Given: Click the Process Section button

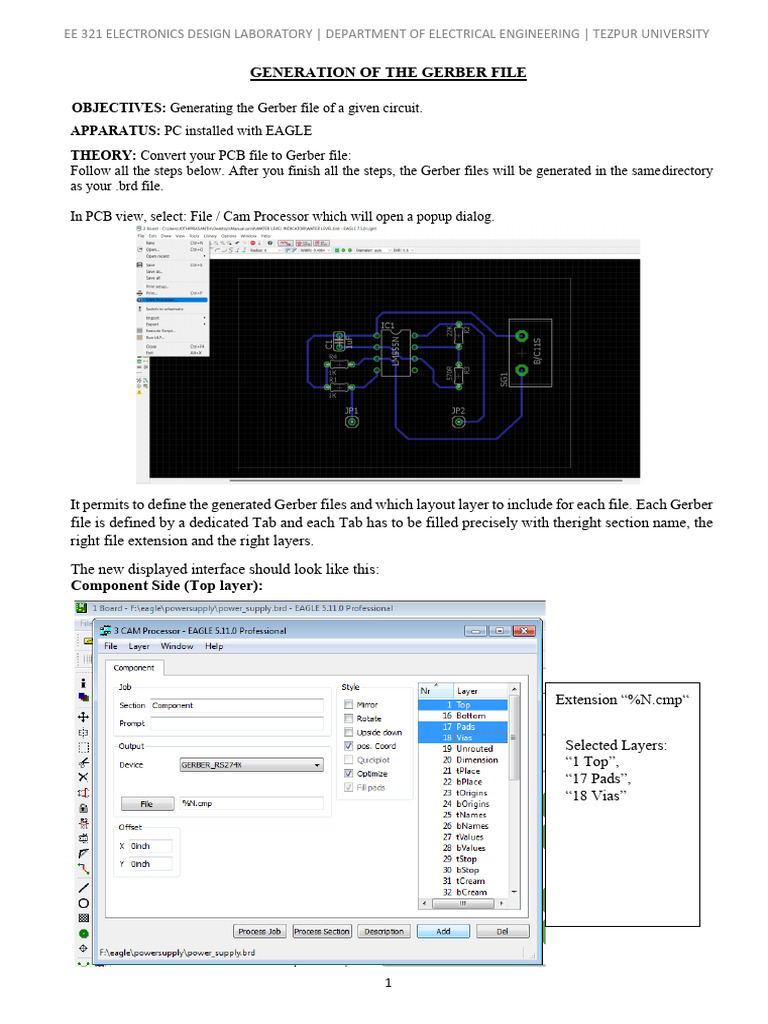Looking at the screenshot, I should tap(322, 931).
